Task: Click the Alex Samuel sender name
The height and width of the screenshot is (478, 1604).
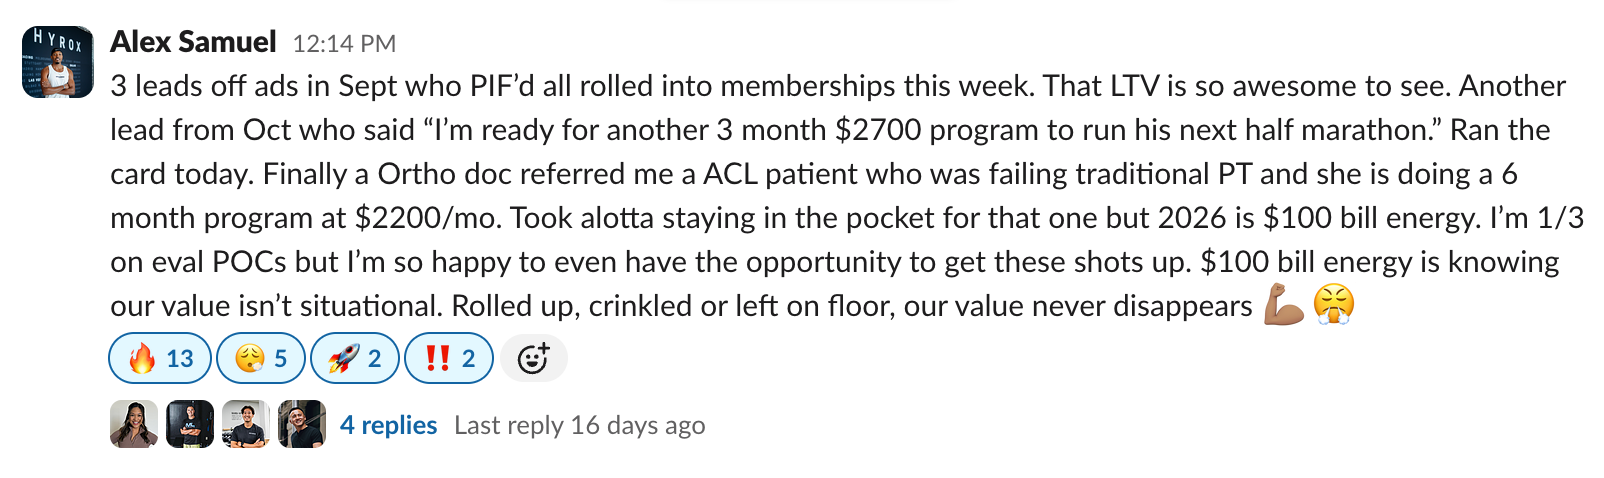Action: 193,42
